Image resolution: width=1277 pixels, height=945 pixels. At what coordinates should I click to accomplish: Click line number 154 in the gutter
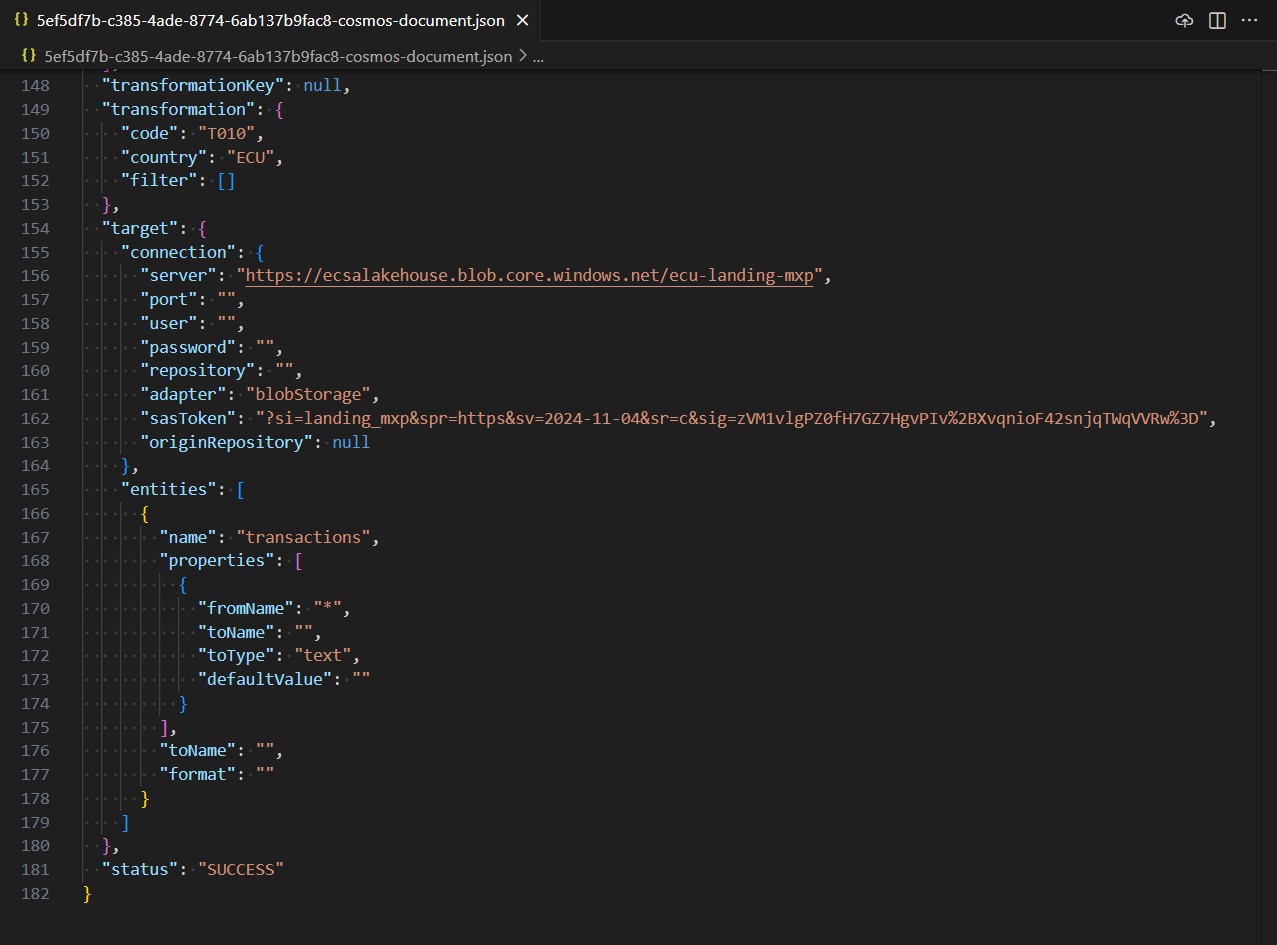[x=35, y=228]
